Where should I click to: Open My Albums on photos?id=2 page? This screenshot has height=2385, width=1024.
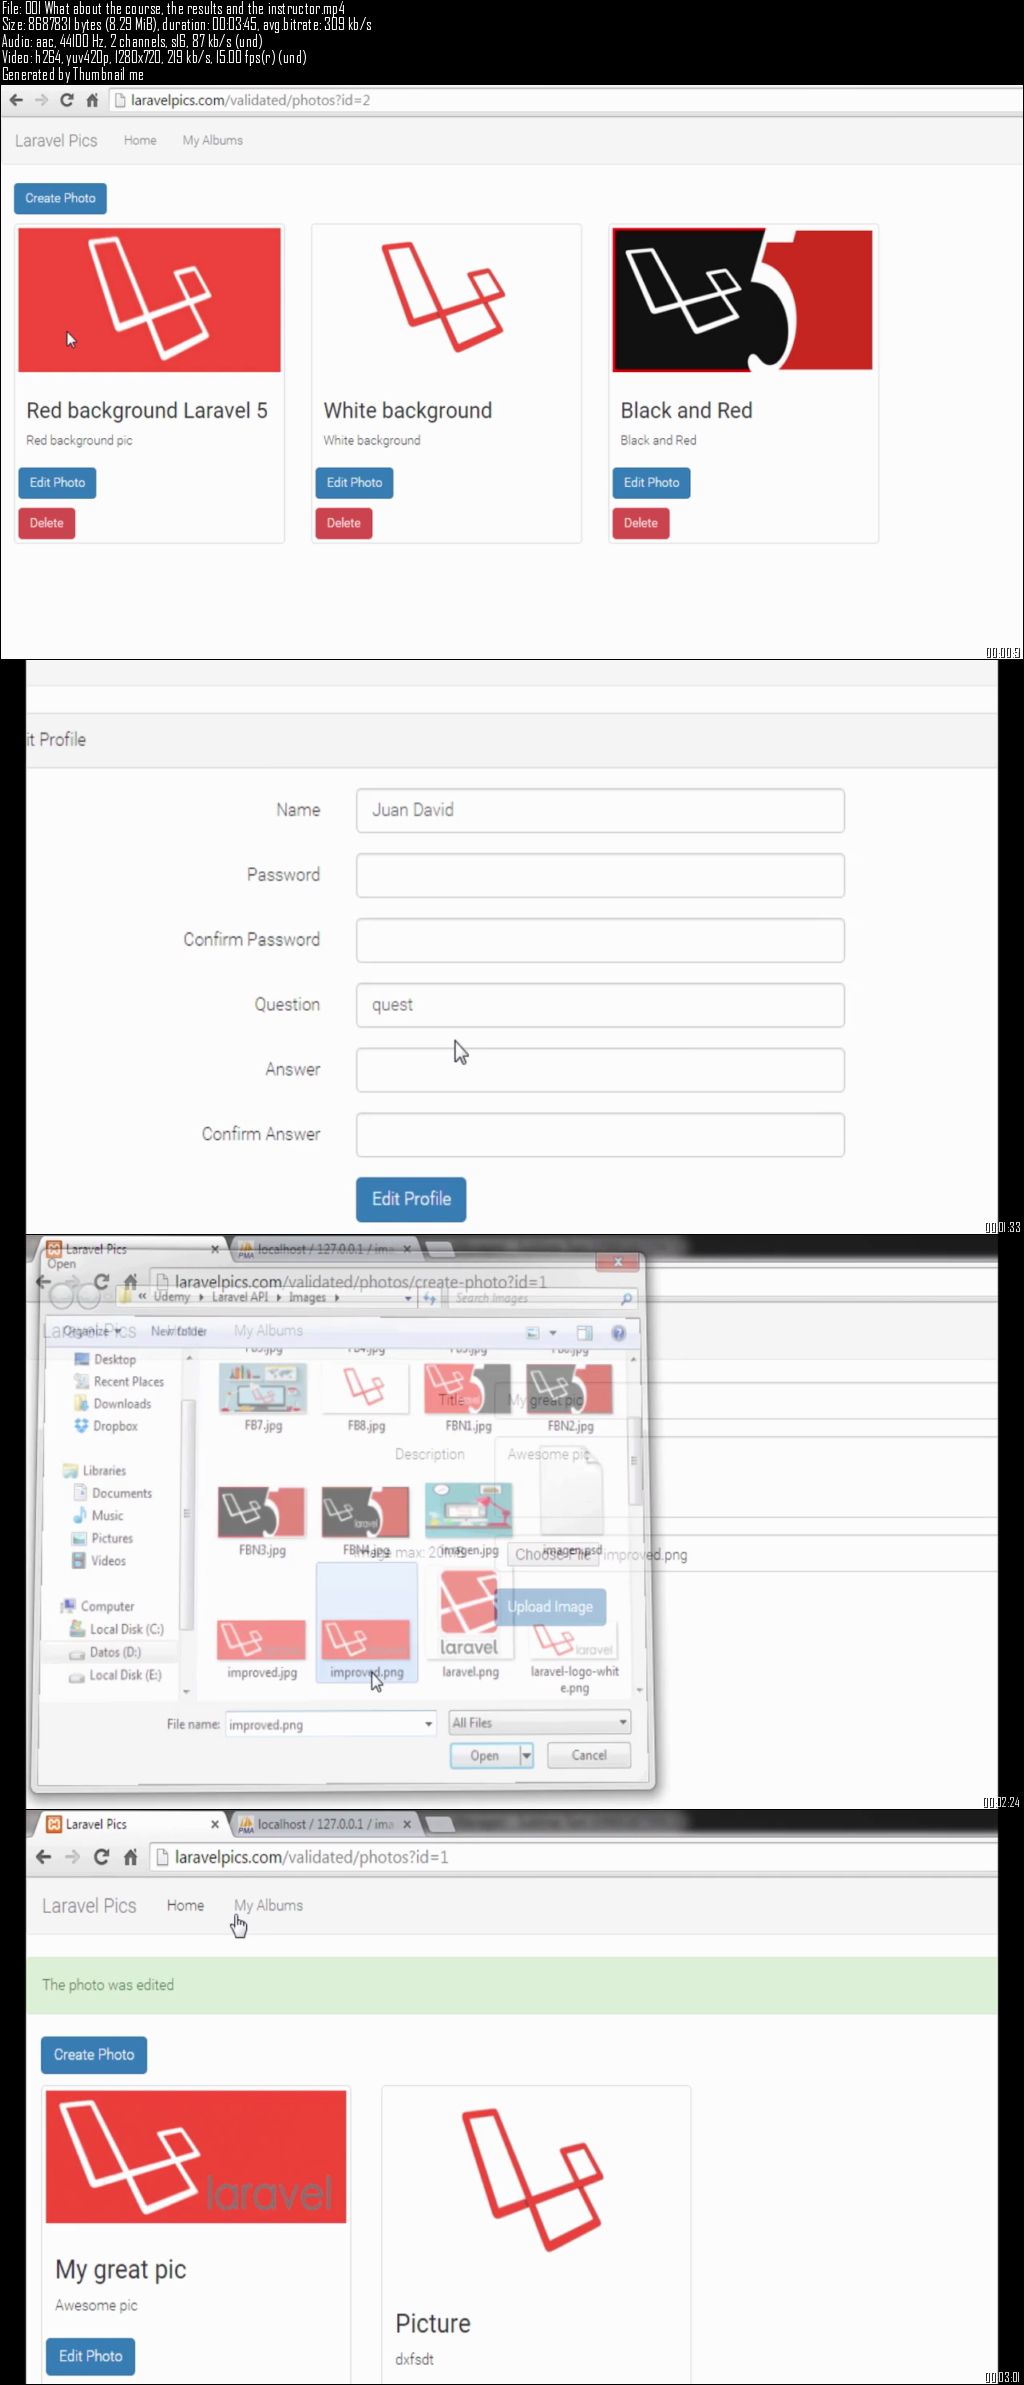[x=212, y=141]
